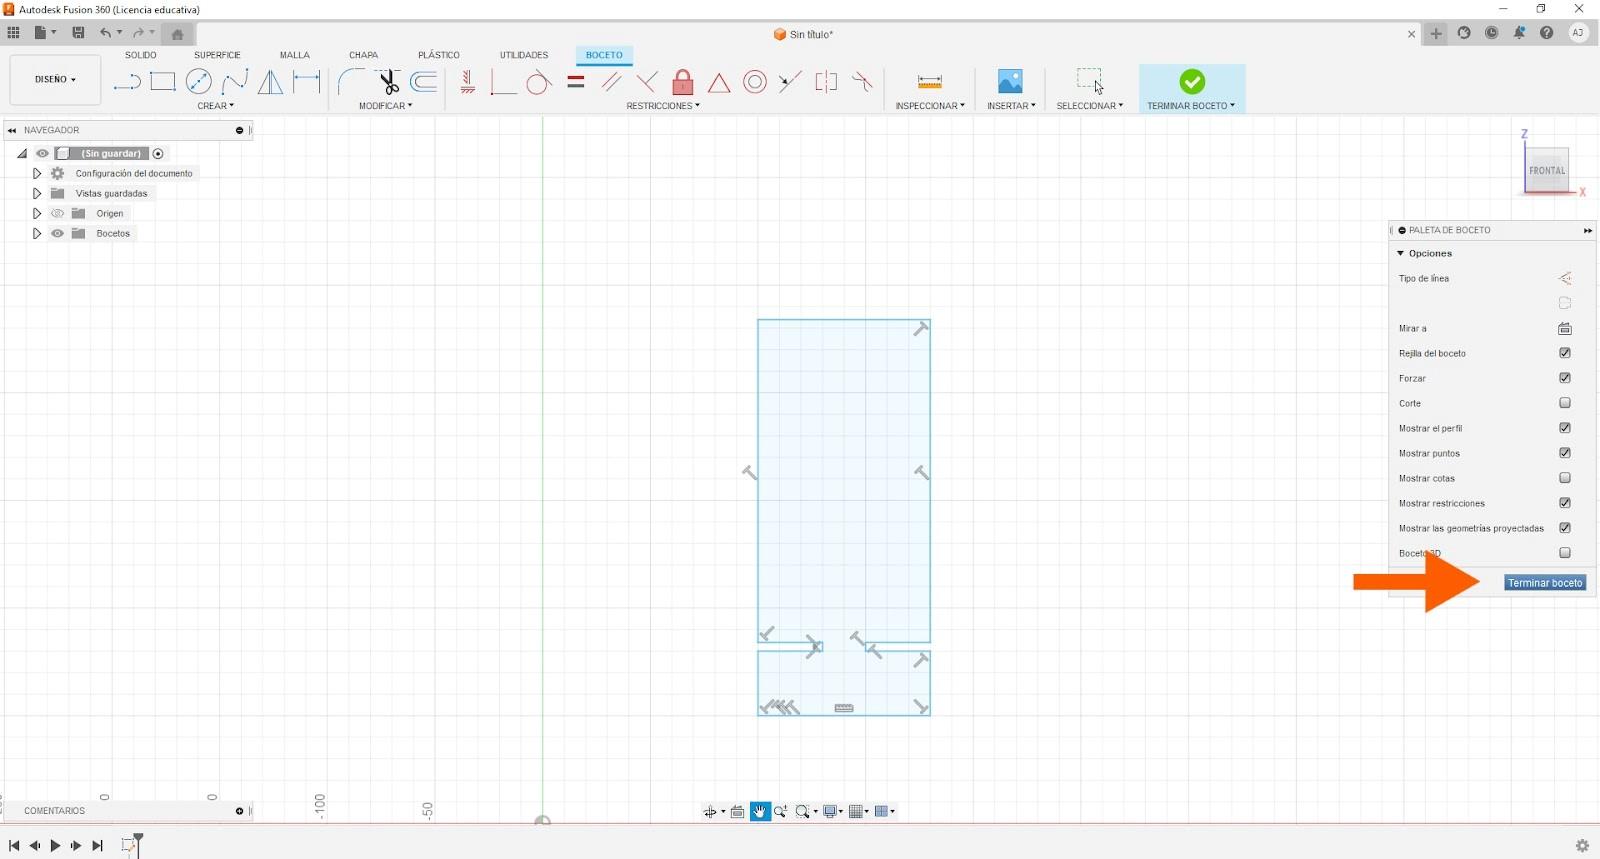
Task: Toggle Mostrar restricciones checkbox
Action: click(1565, 503)
